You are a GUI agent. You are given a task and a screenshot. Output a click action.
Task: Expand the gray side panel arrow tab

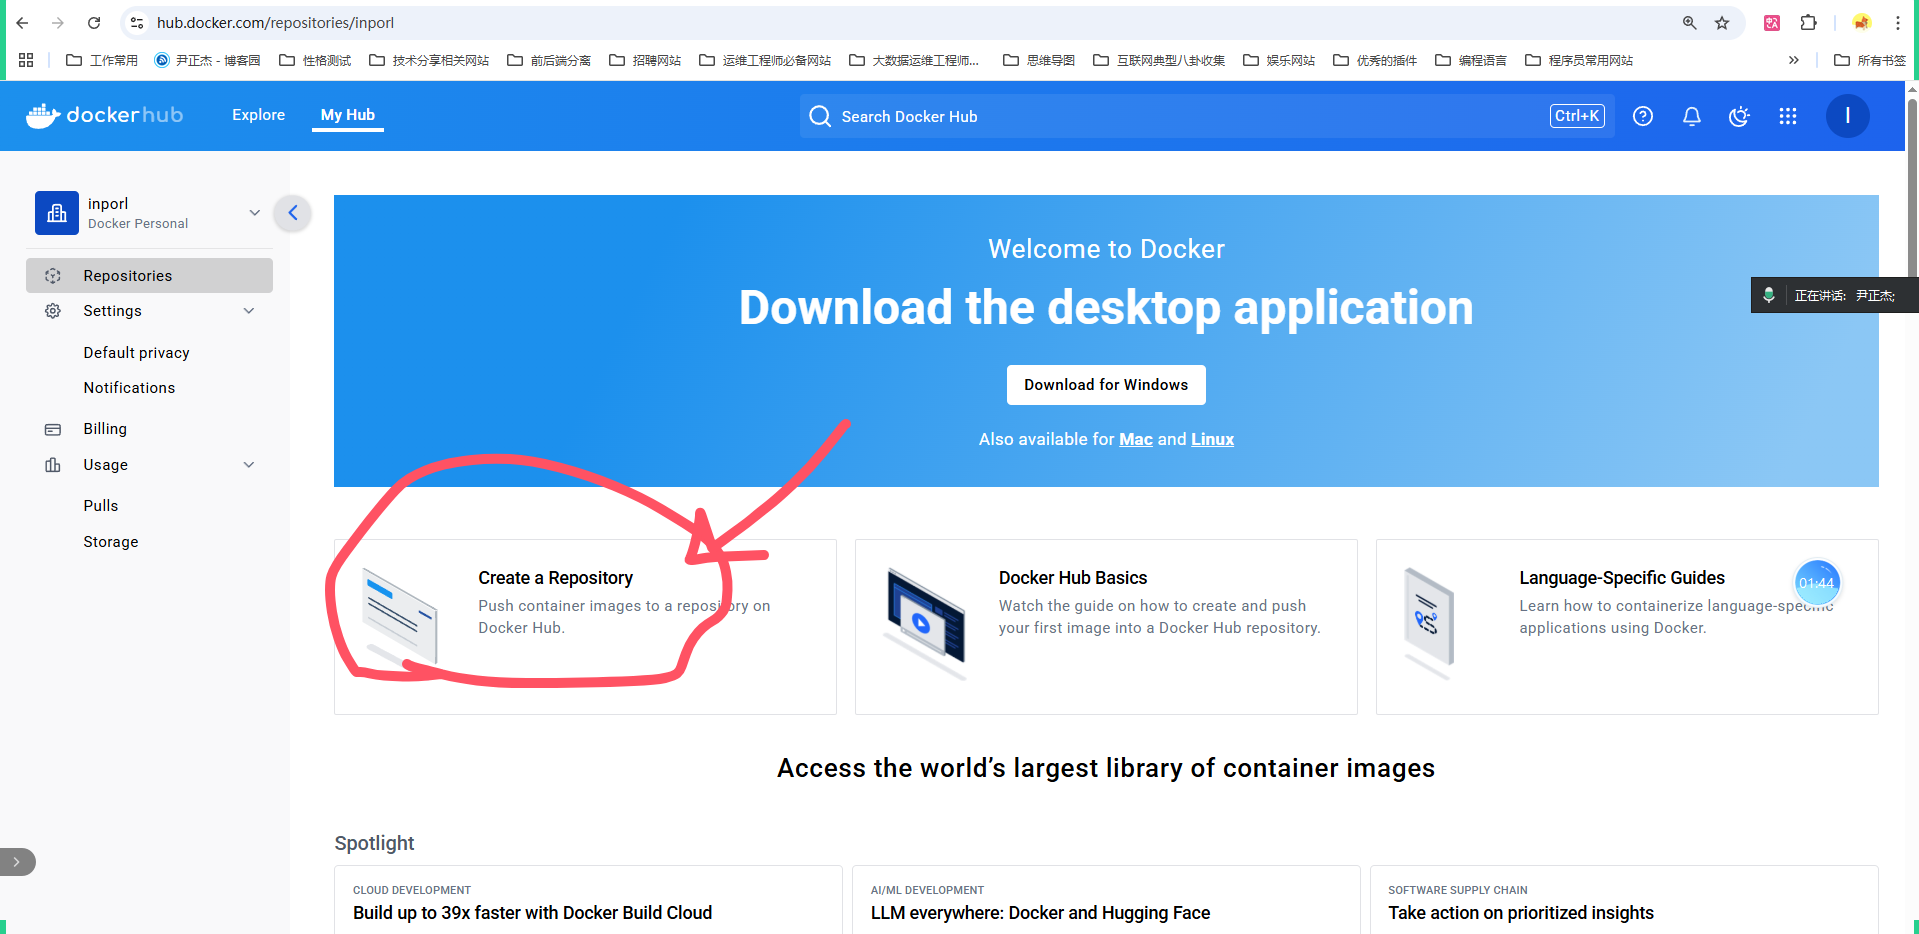(x=16, y=862)
